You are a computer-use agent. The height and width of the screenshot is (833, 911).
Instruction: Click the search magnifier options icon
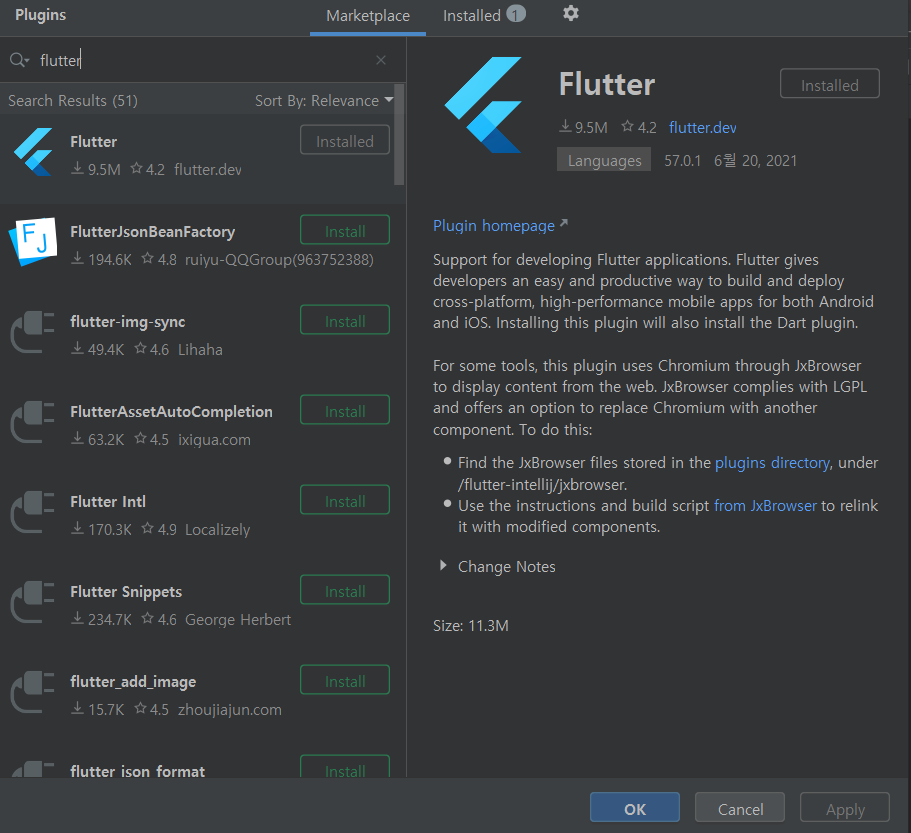click(x=19, y=60)
